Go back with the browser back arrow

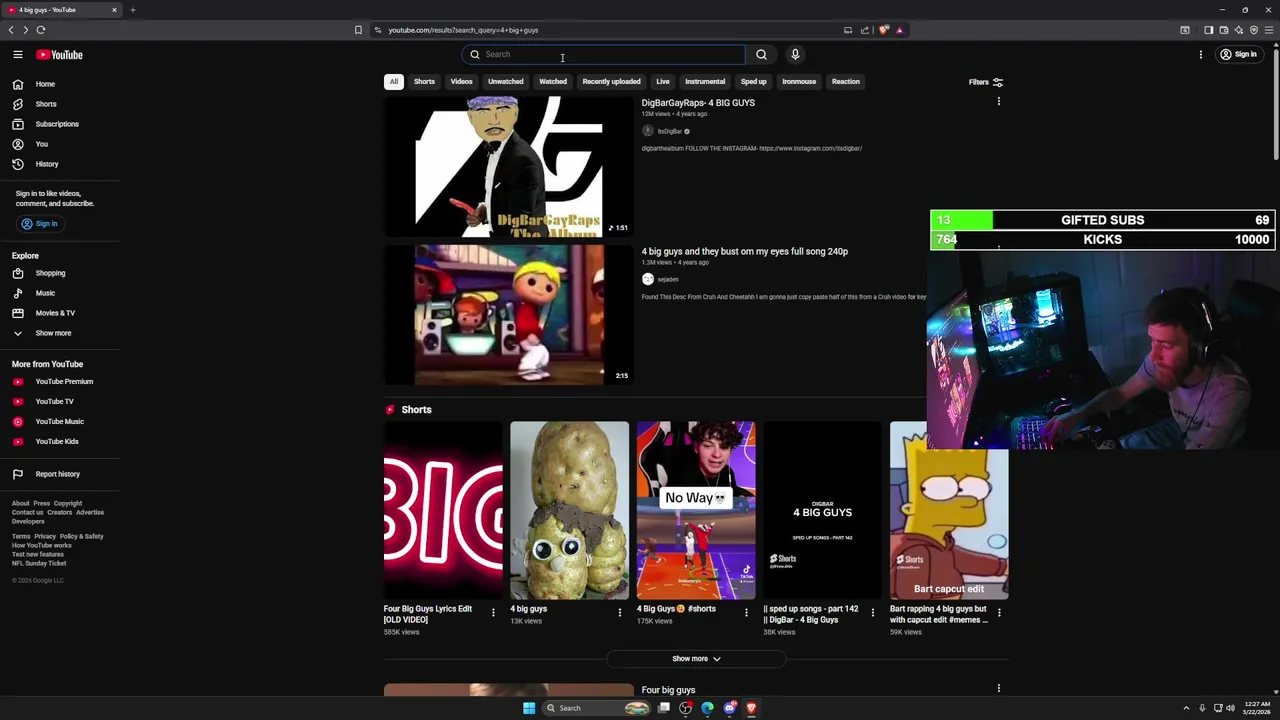click(11, 30)
